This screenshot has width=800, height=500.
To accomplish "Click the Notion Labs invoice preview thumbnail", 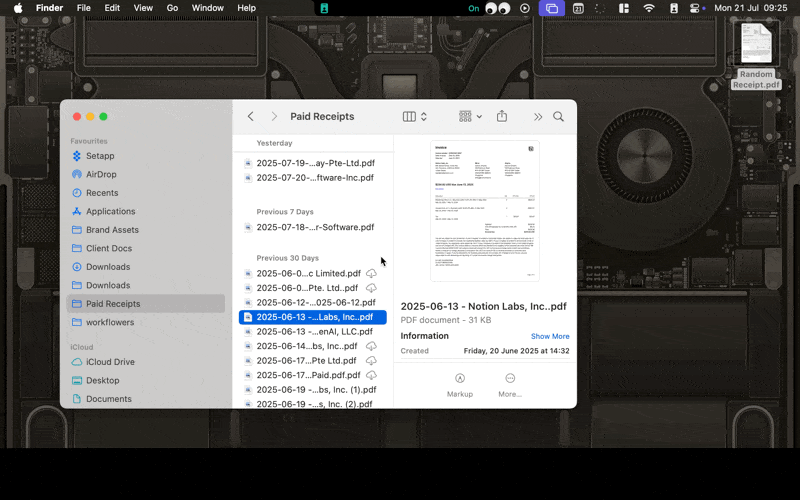I will (485, 211).
